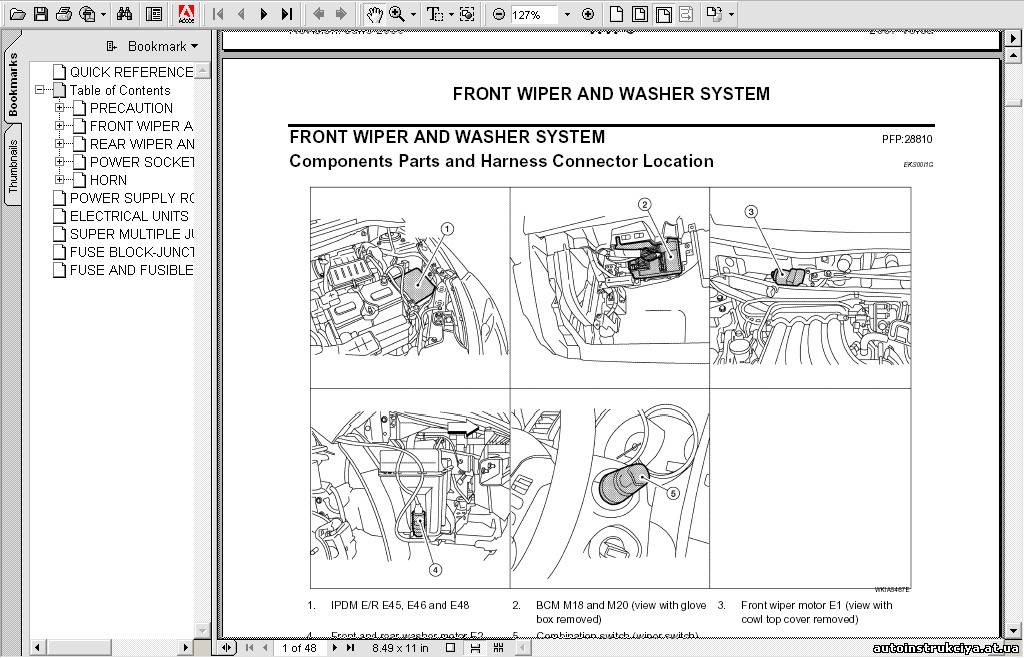This screenshot has width=1024, height=658.
Task: Jump to last page in top toolbar
Action: pyautogui.click(x=287, y=14)
